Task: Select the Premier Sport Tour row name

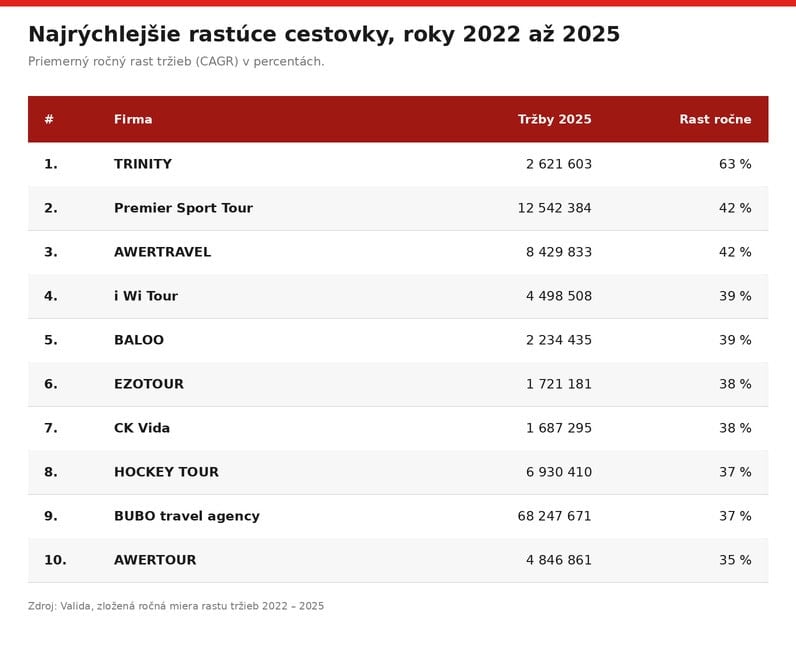Action: (x=183, y=208)
